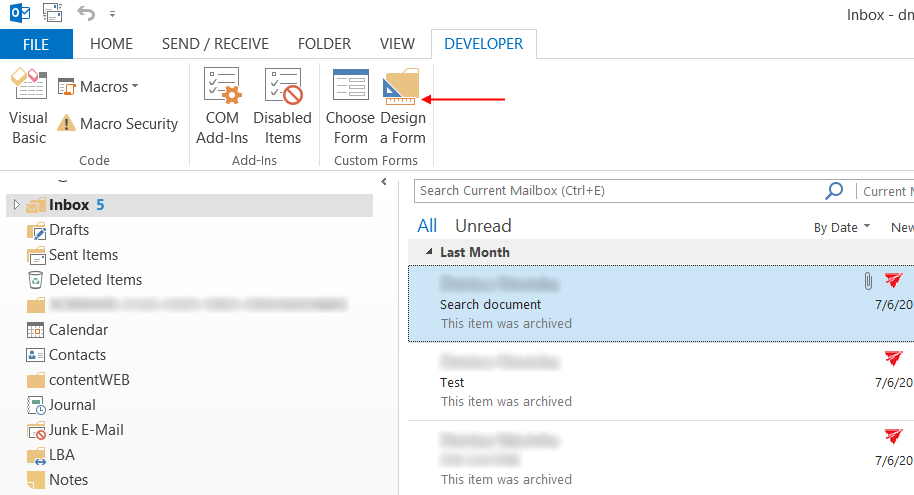Toggle flag on the Test email

coord(893,358)
